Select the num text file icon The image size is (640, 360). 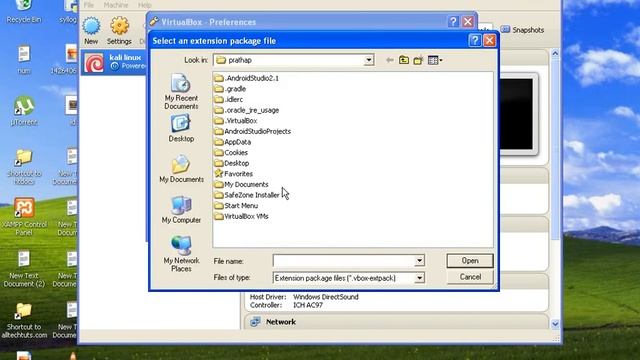[24, 60]
